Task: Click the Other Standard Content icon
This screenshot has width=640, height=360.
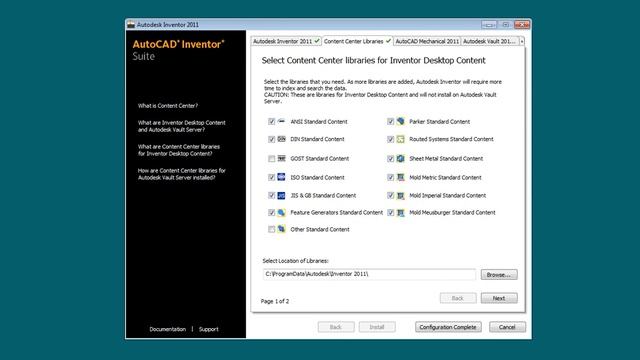Action: click(281, 229)
